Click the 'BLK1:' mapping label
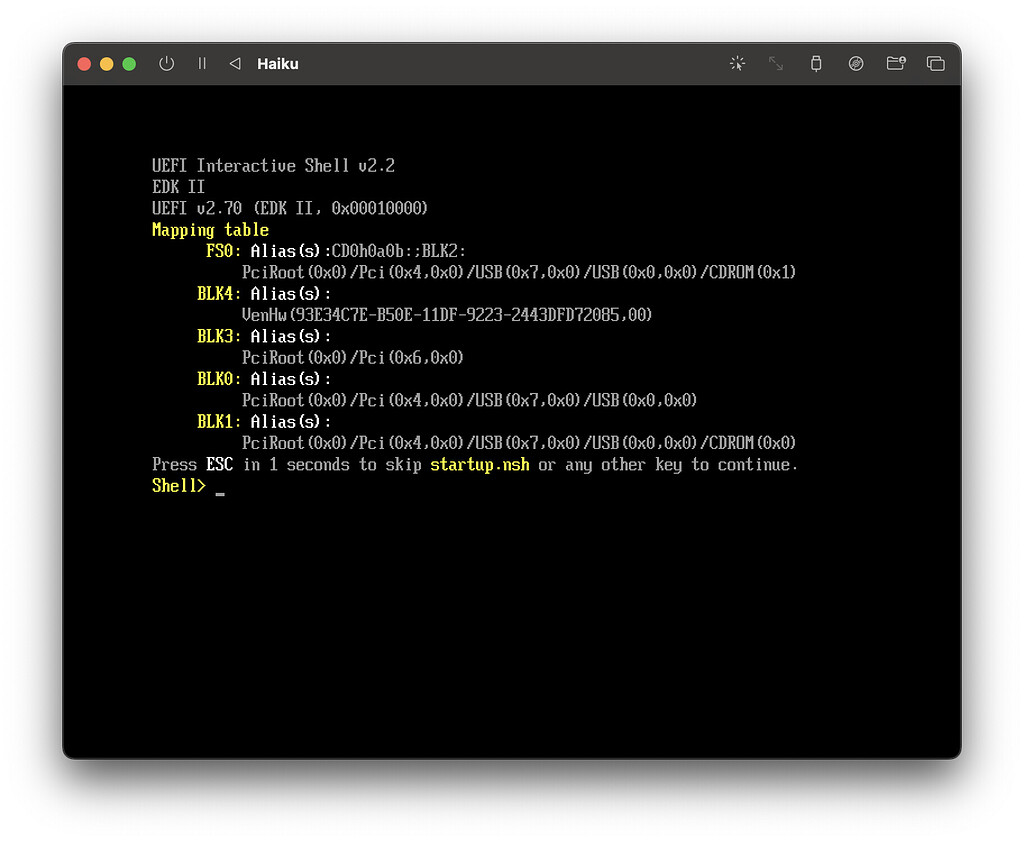 coord(219,422)
